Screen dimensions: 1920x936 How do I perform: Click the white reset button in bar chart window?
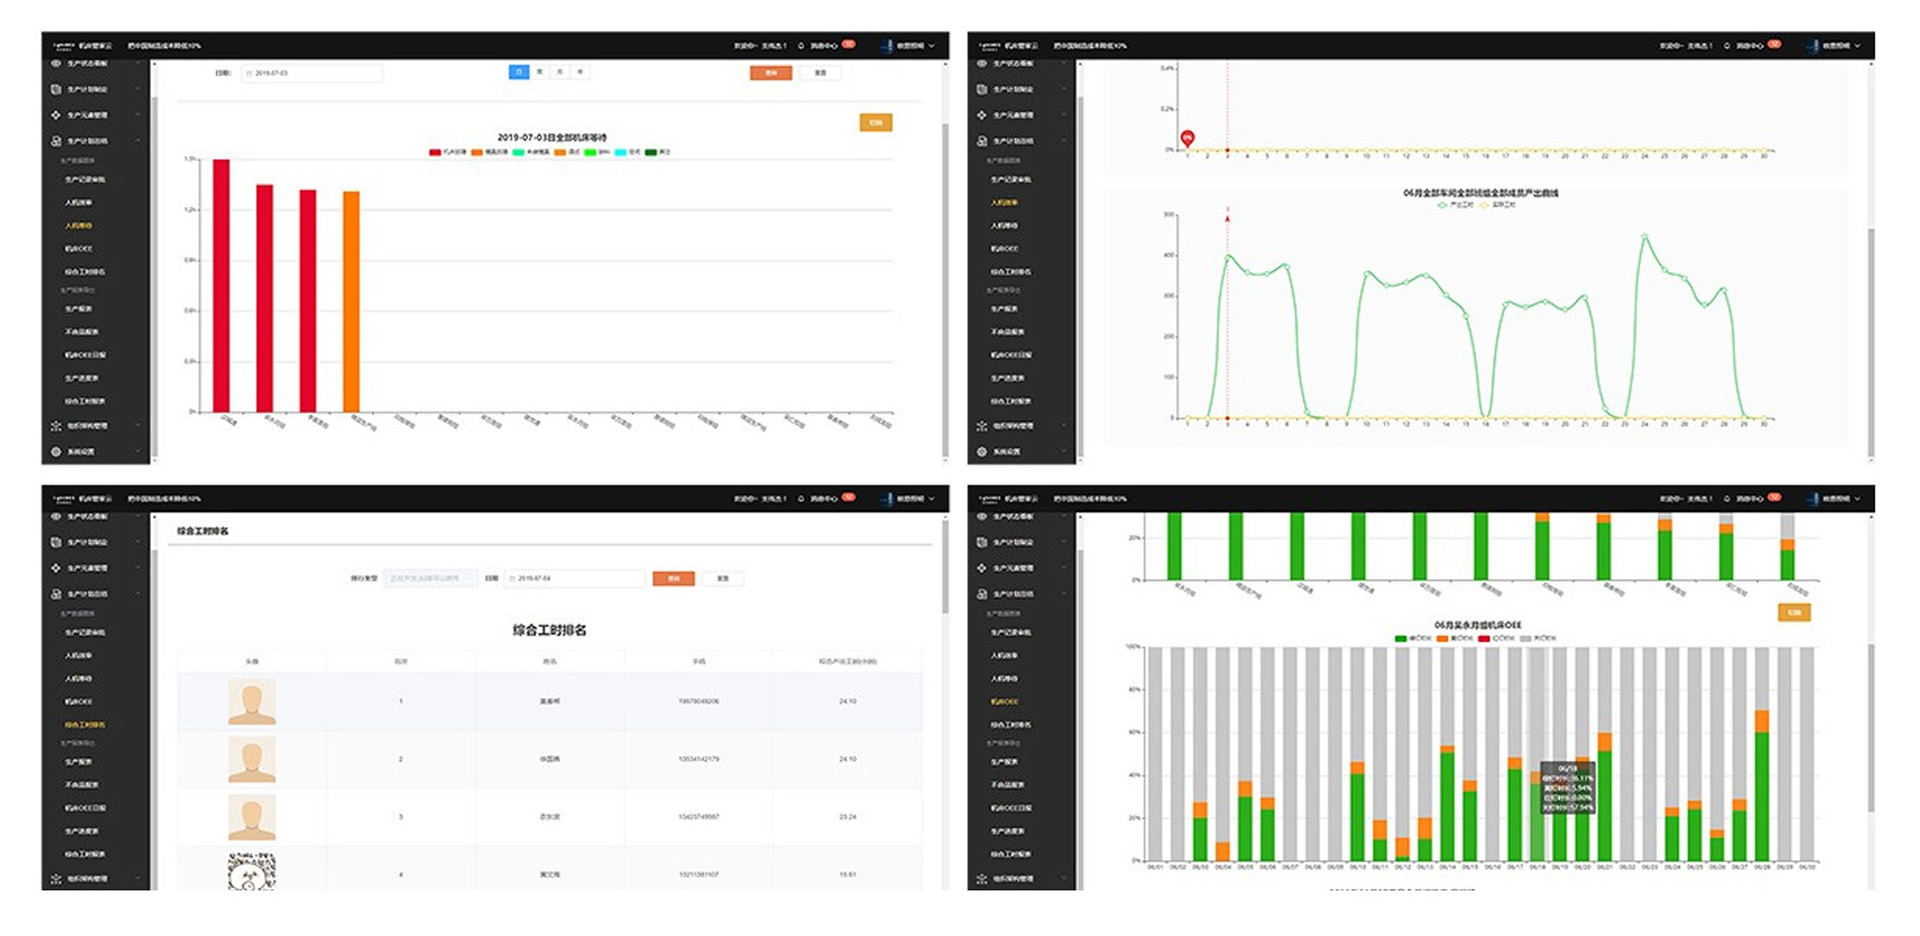(x=821, y=73)
